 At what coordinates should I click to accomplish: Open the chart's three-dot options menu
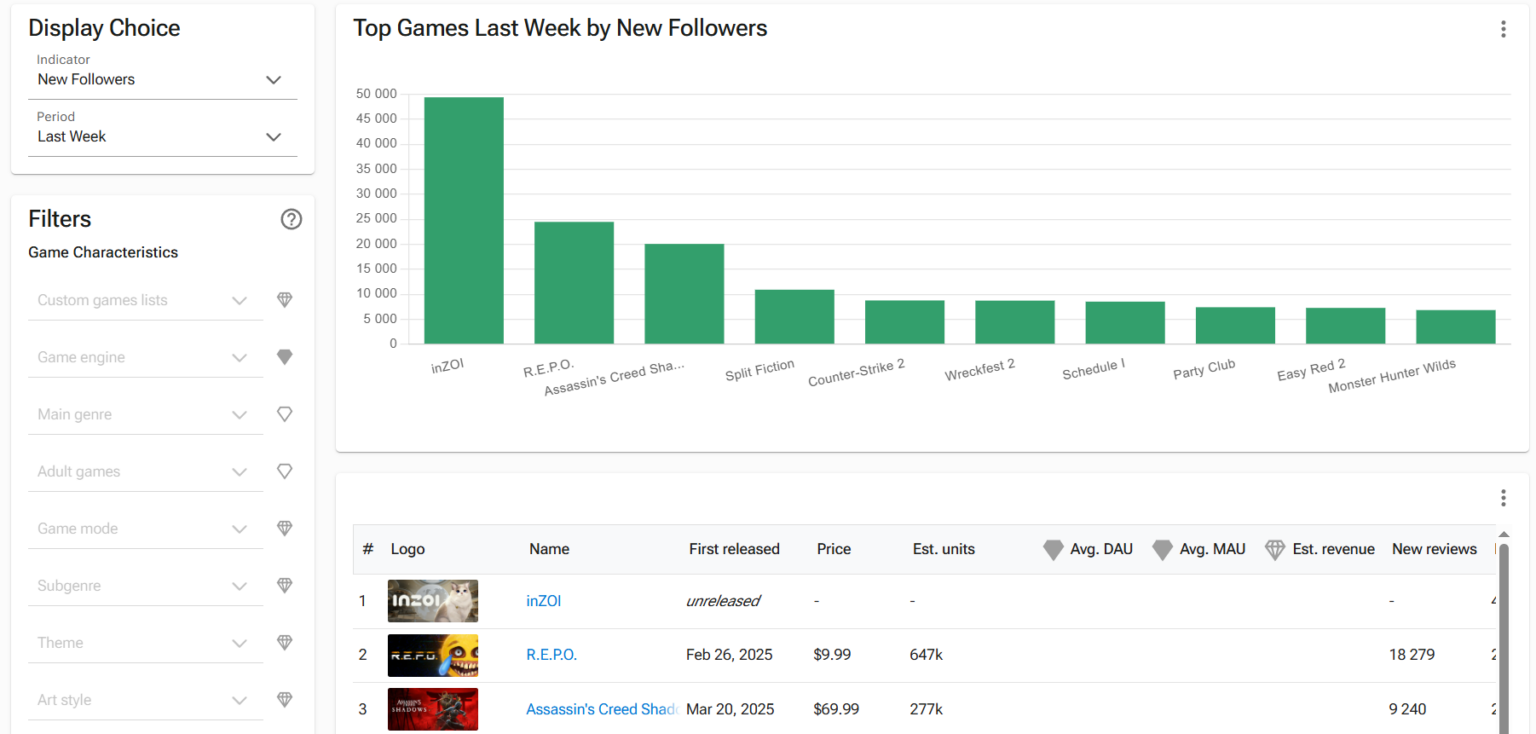pyautogui.click(x=1503, y=29)
